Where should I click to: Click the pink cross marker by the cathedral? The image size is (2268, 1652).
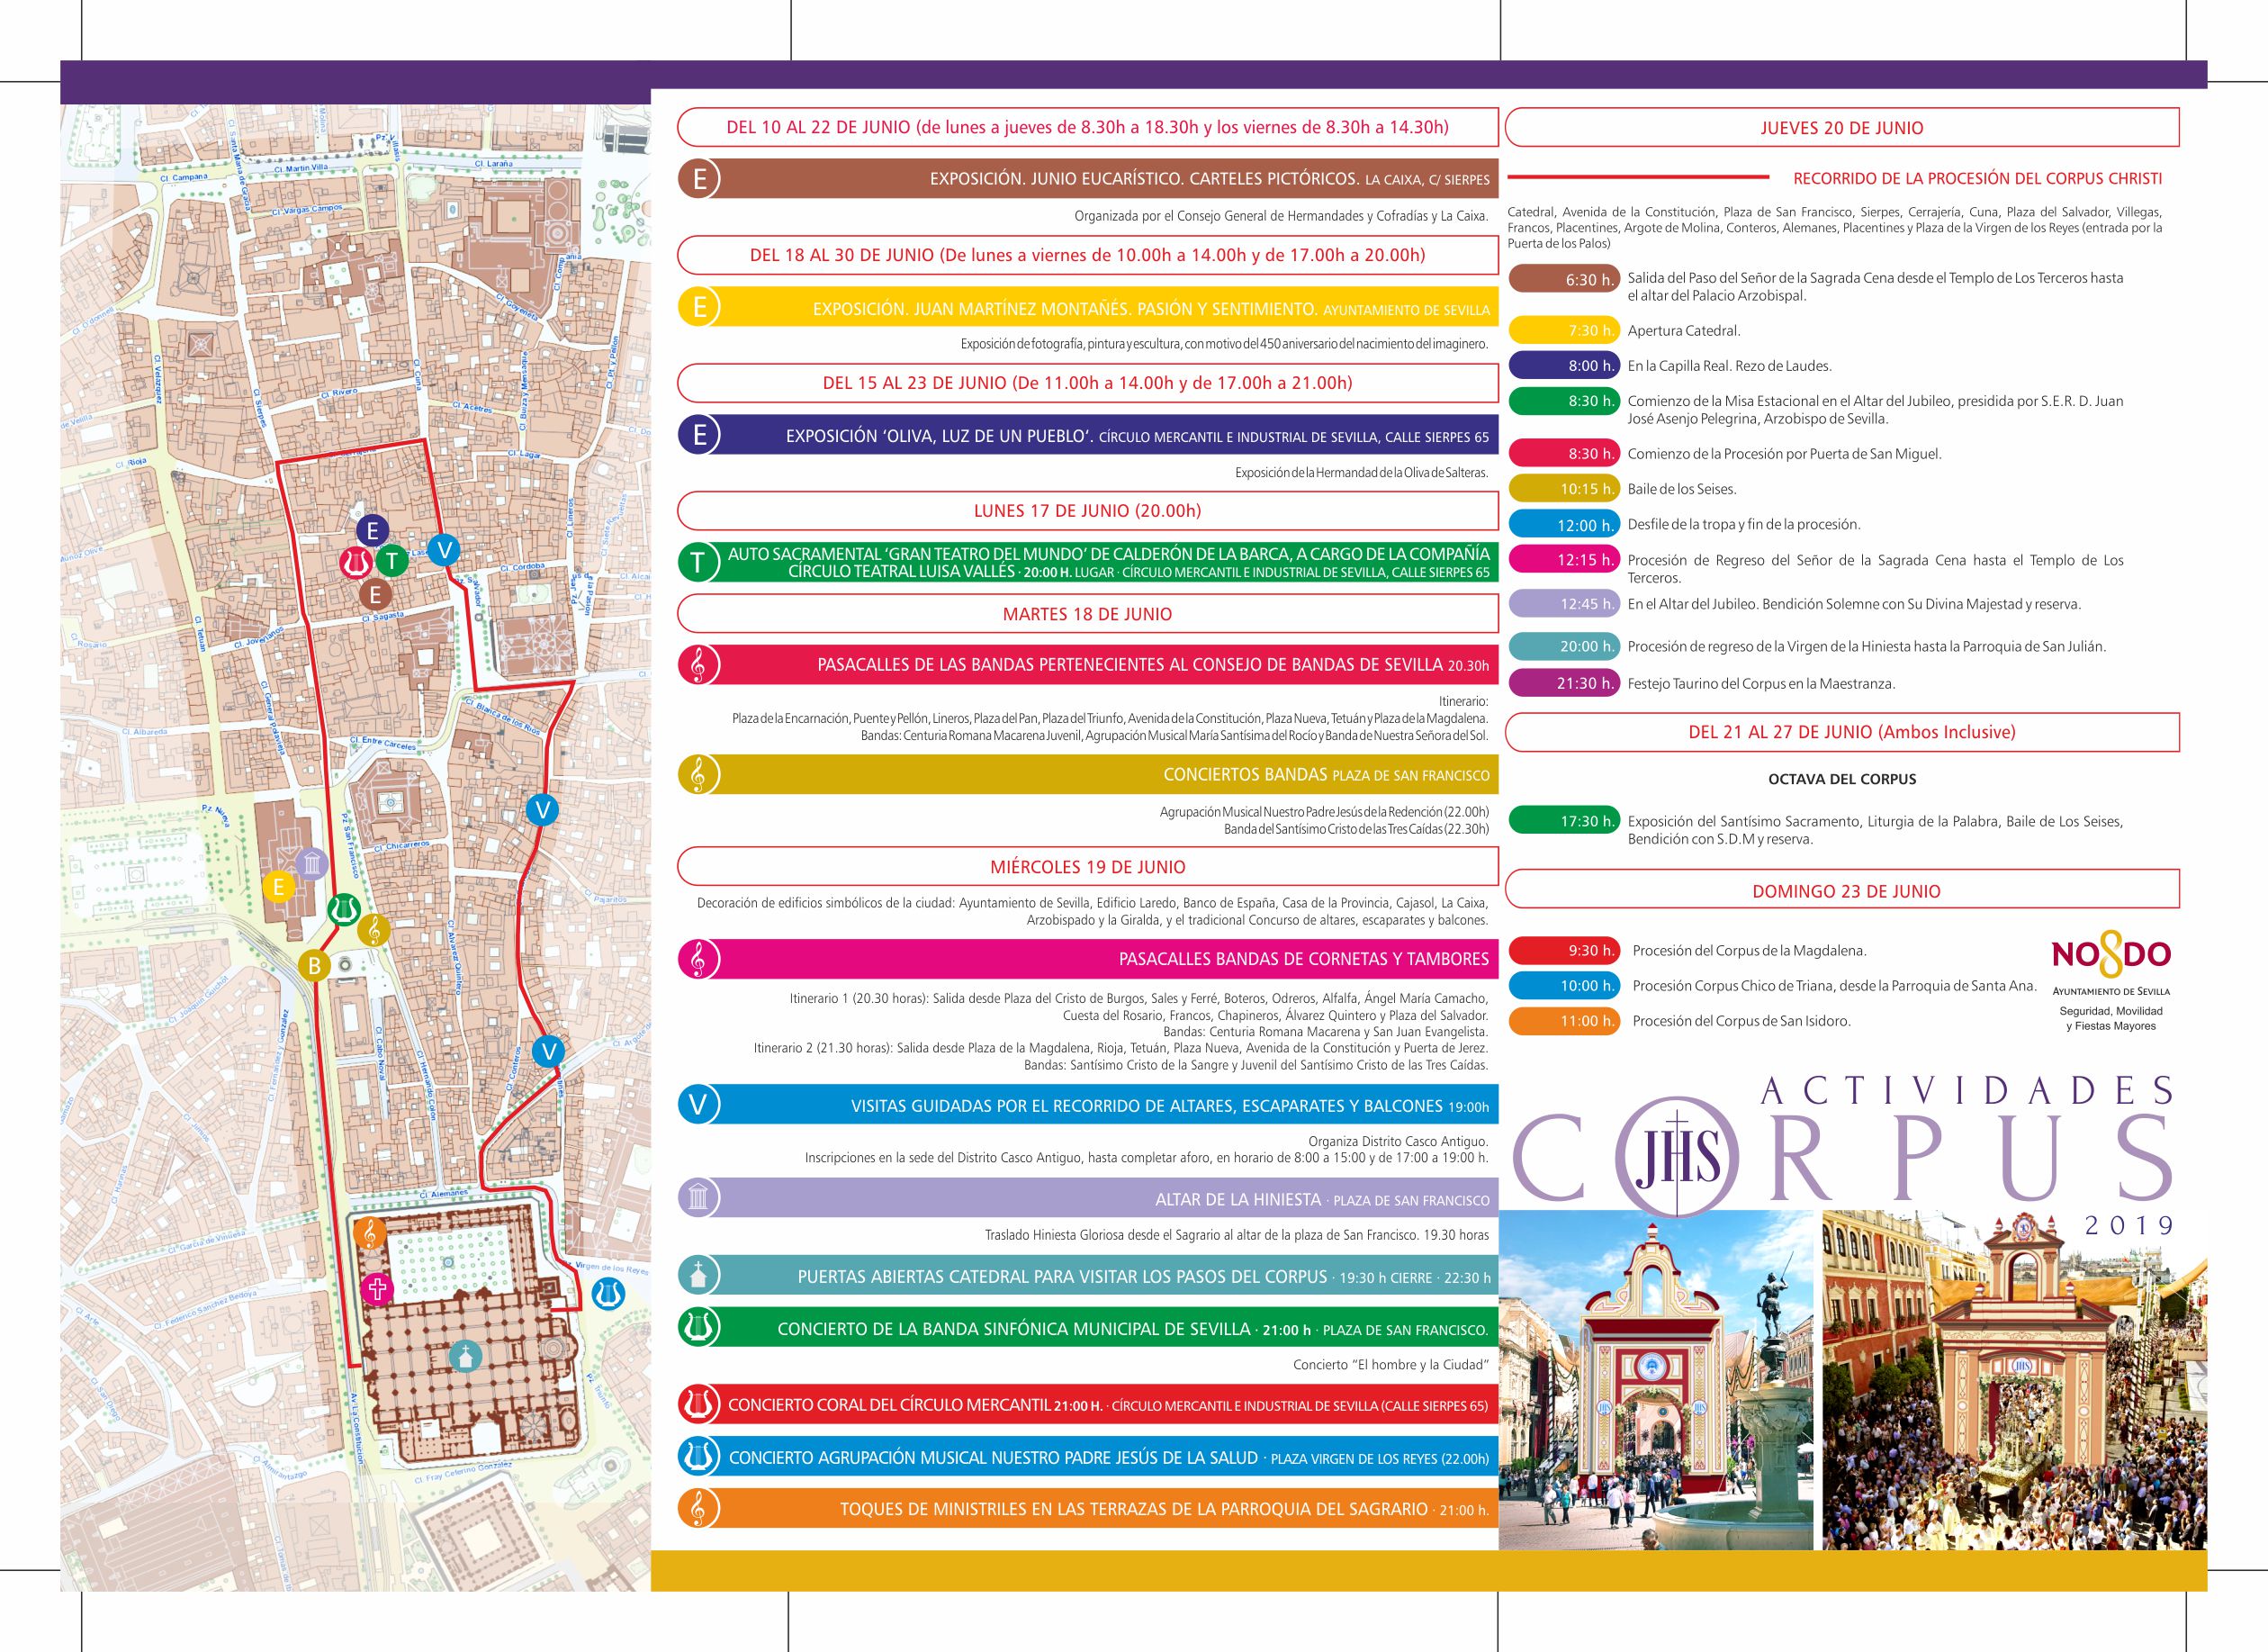click(377, 1289)
